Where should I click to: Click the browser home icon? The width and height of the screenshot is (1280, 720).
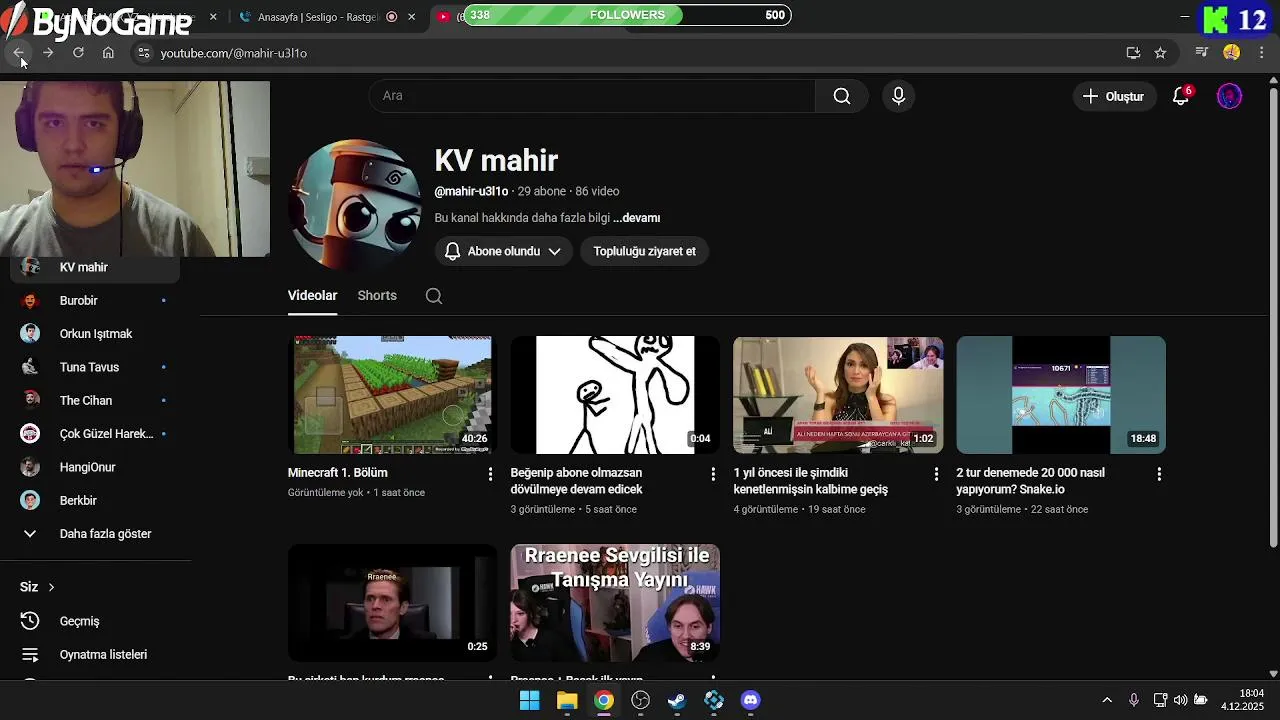point(108,53)
